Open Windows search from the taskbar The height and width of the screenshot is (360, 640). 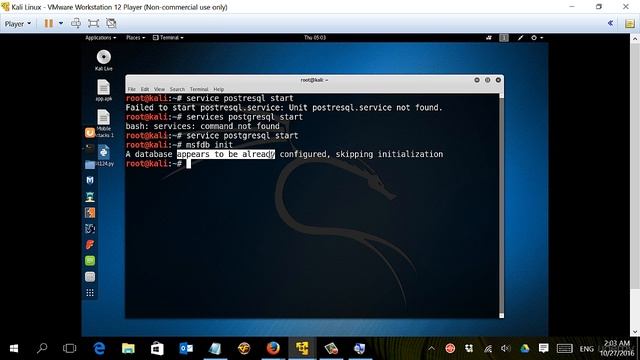pos(42,348)
